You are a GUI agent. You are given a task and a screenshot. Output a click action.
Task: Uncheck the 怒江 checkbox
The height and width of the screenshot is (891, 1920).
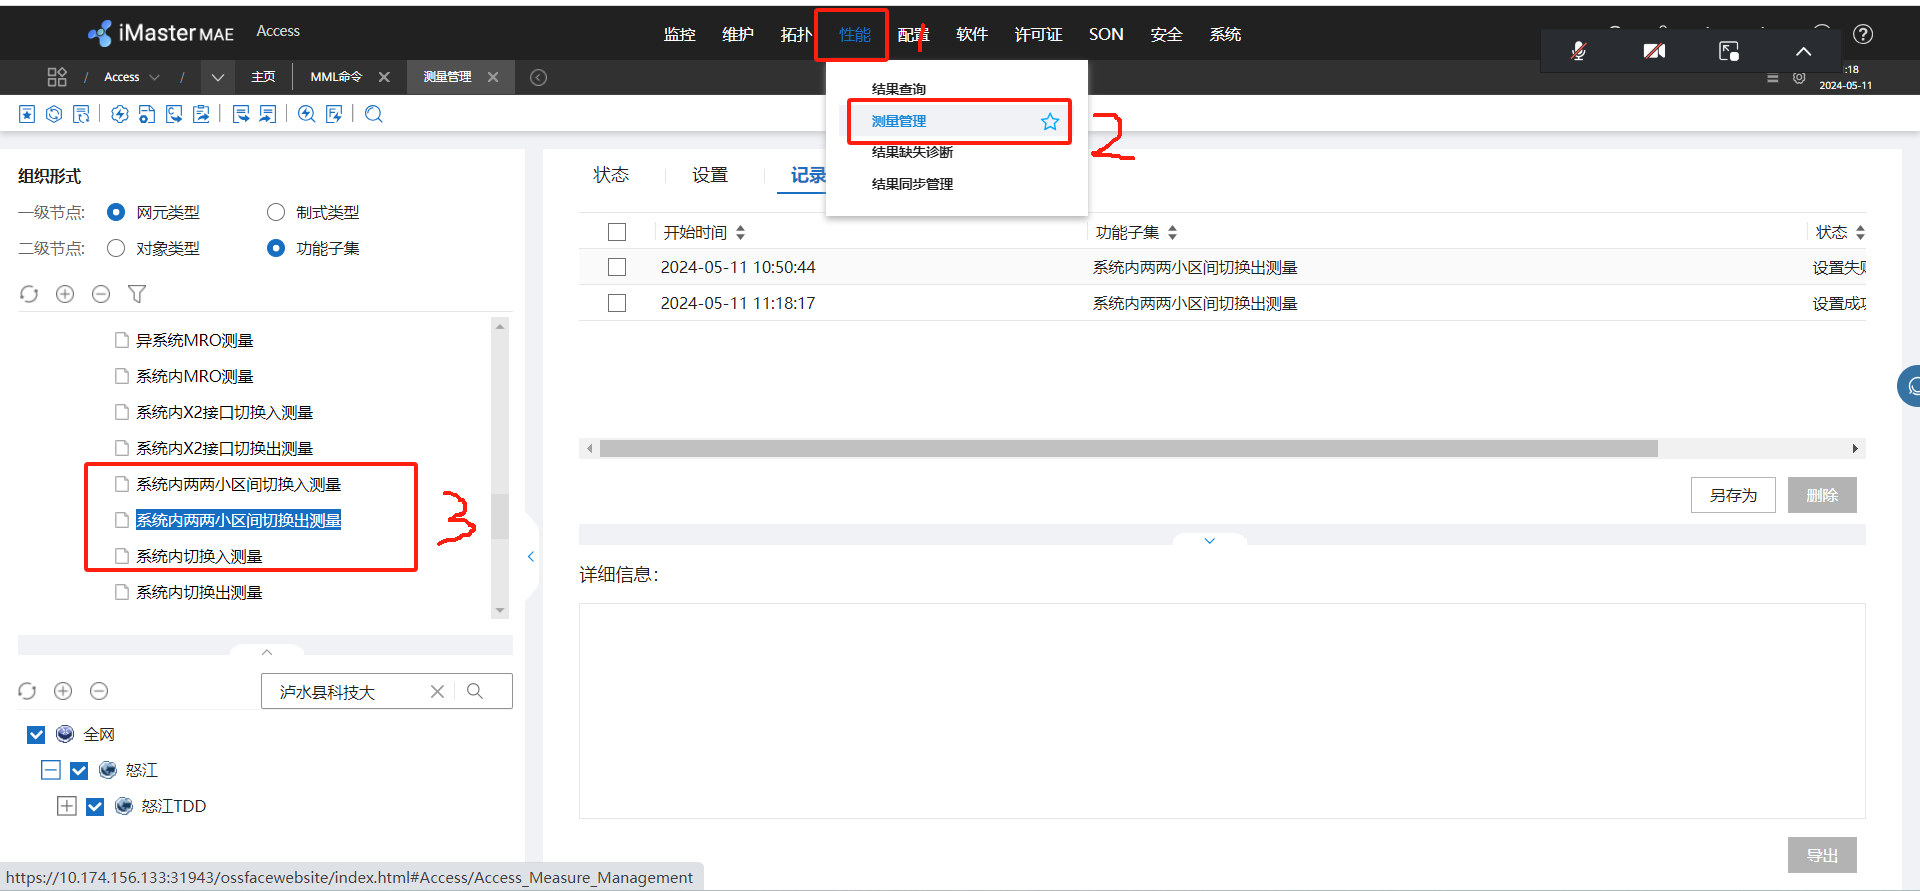(x=79, y=771)
